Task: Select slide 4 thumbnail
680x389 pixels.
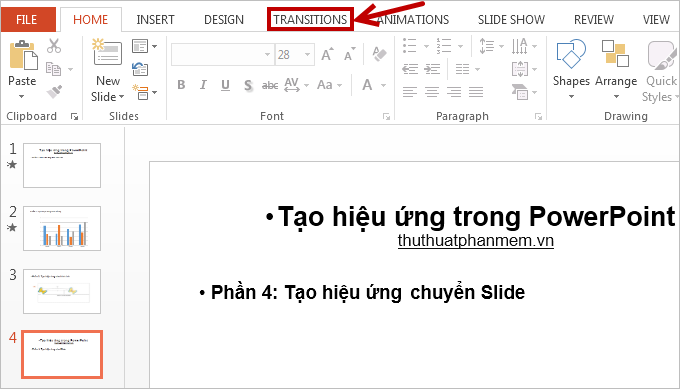Action: (62, 354)
